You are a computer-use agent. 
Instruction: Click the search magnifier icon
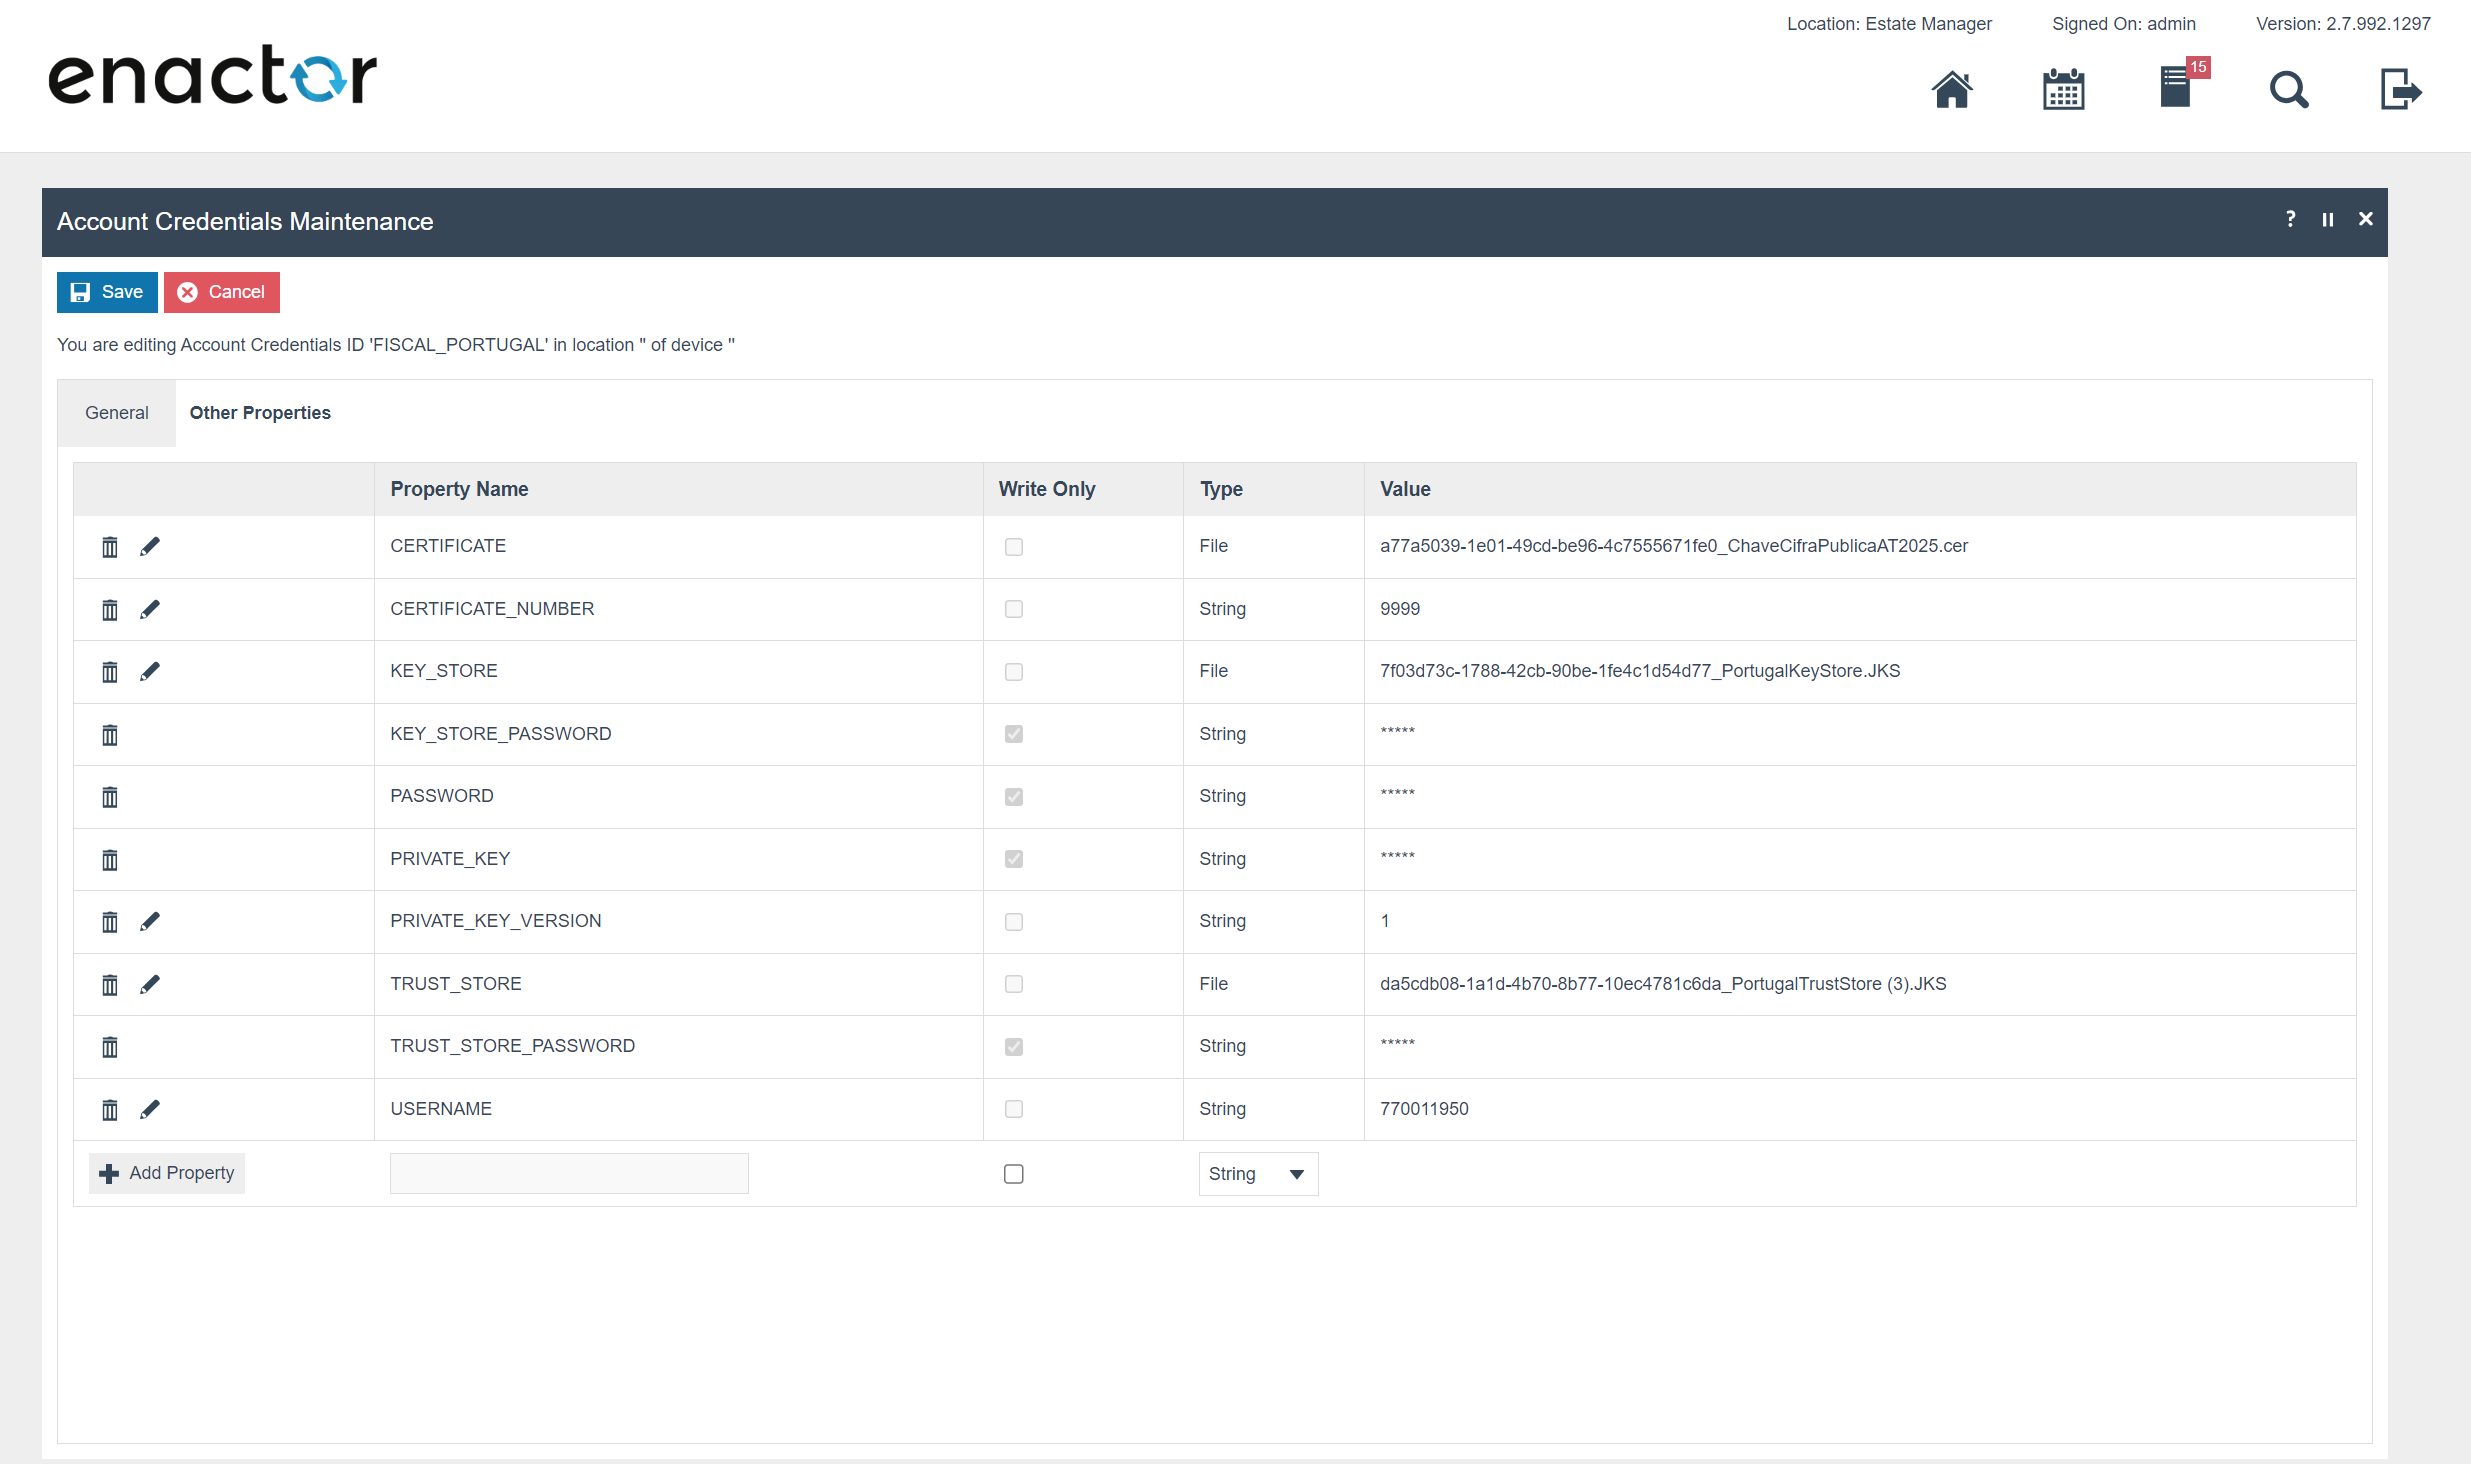tap(2288, 90)
